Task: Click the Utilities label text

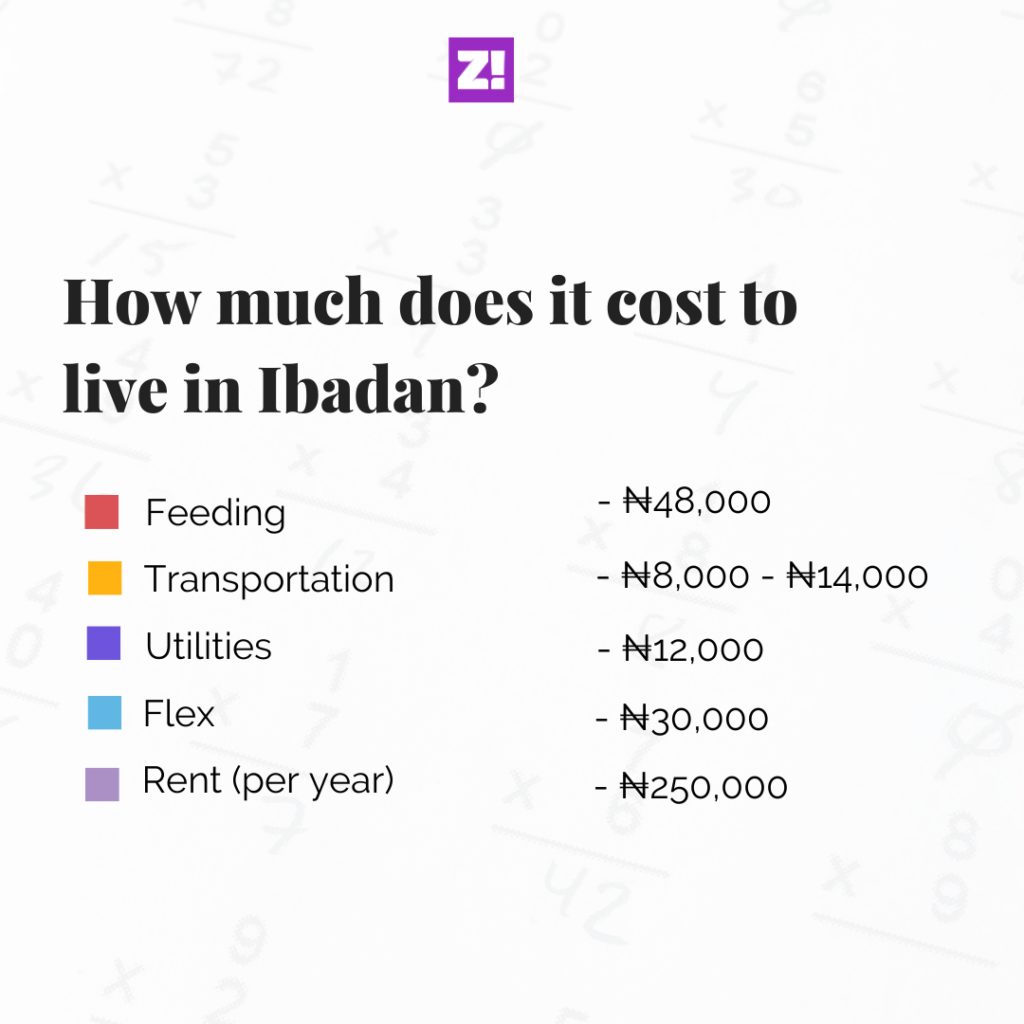Action: pos(208,646)
